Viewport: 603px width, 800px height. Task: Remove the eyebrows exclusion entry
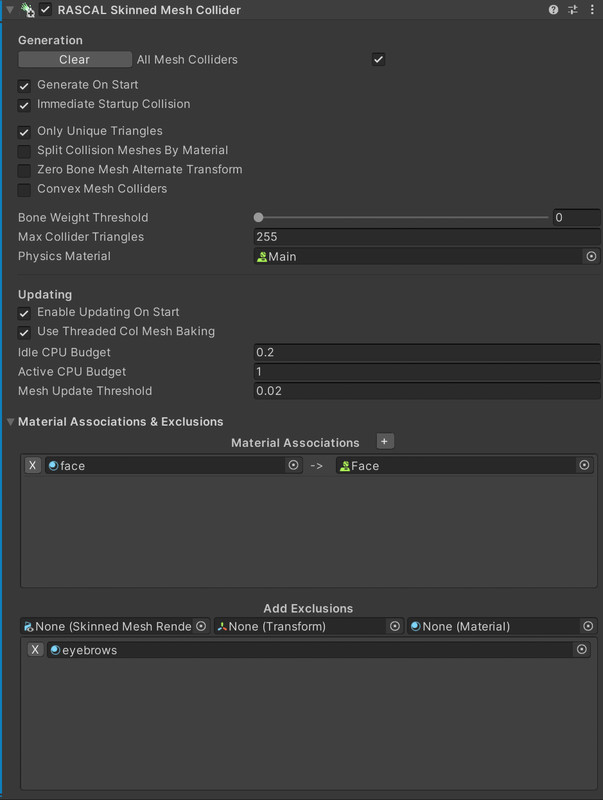click(35, 650)
